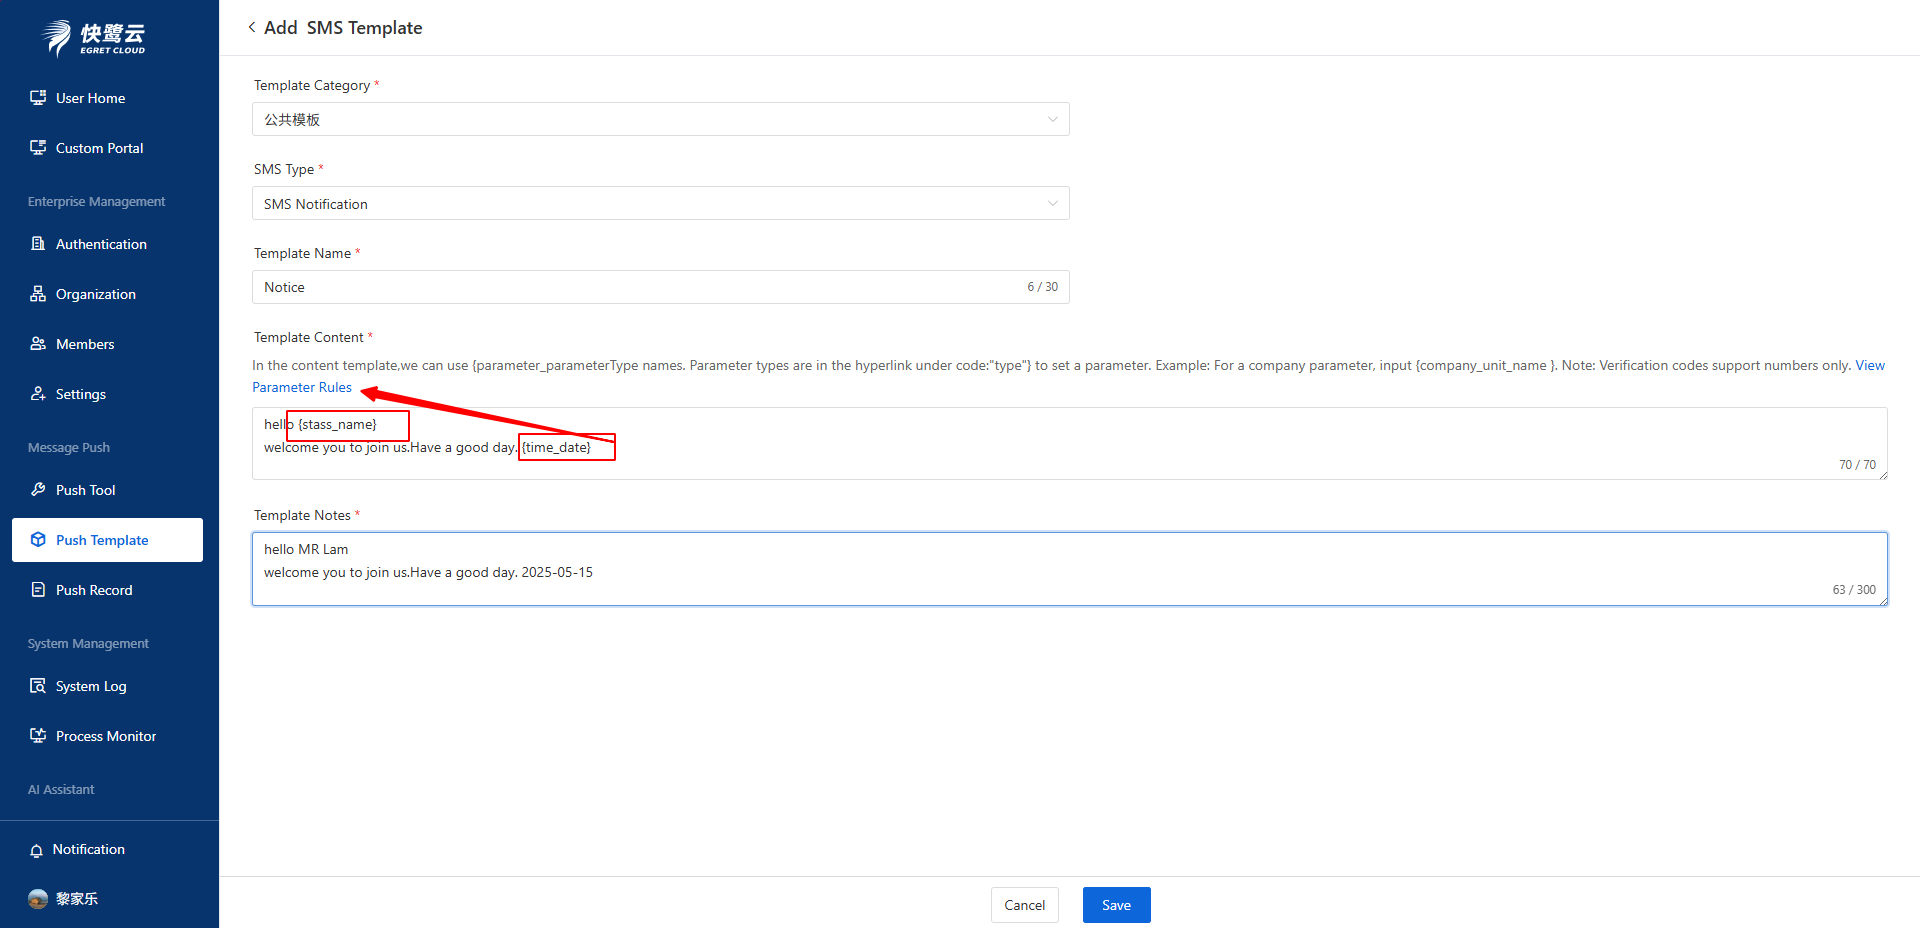
Task: Expand the Template Category dropdown
Action: (660, 119)
